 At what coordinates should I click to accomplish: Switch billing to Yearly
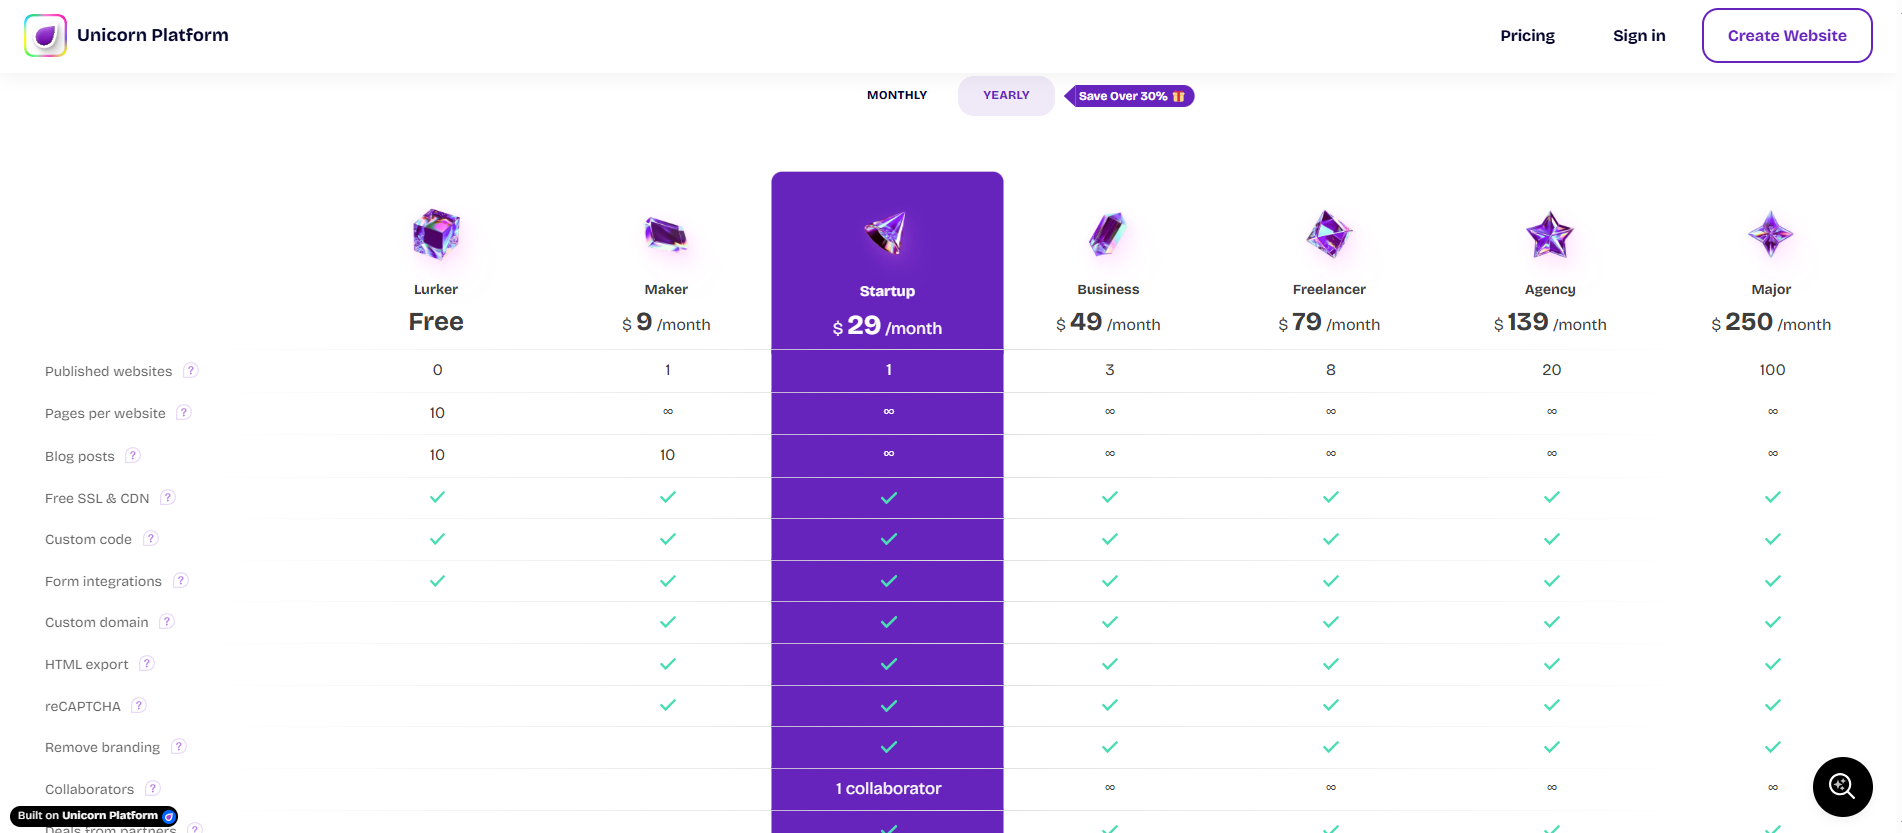pyautogui.click(x=1006, y=95)
